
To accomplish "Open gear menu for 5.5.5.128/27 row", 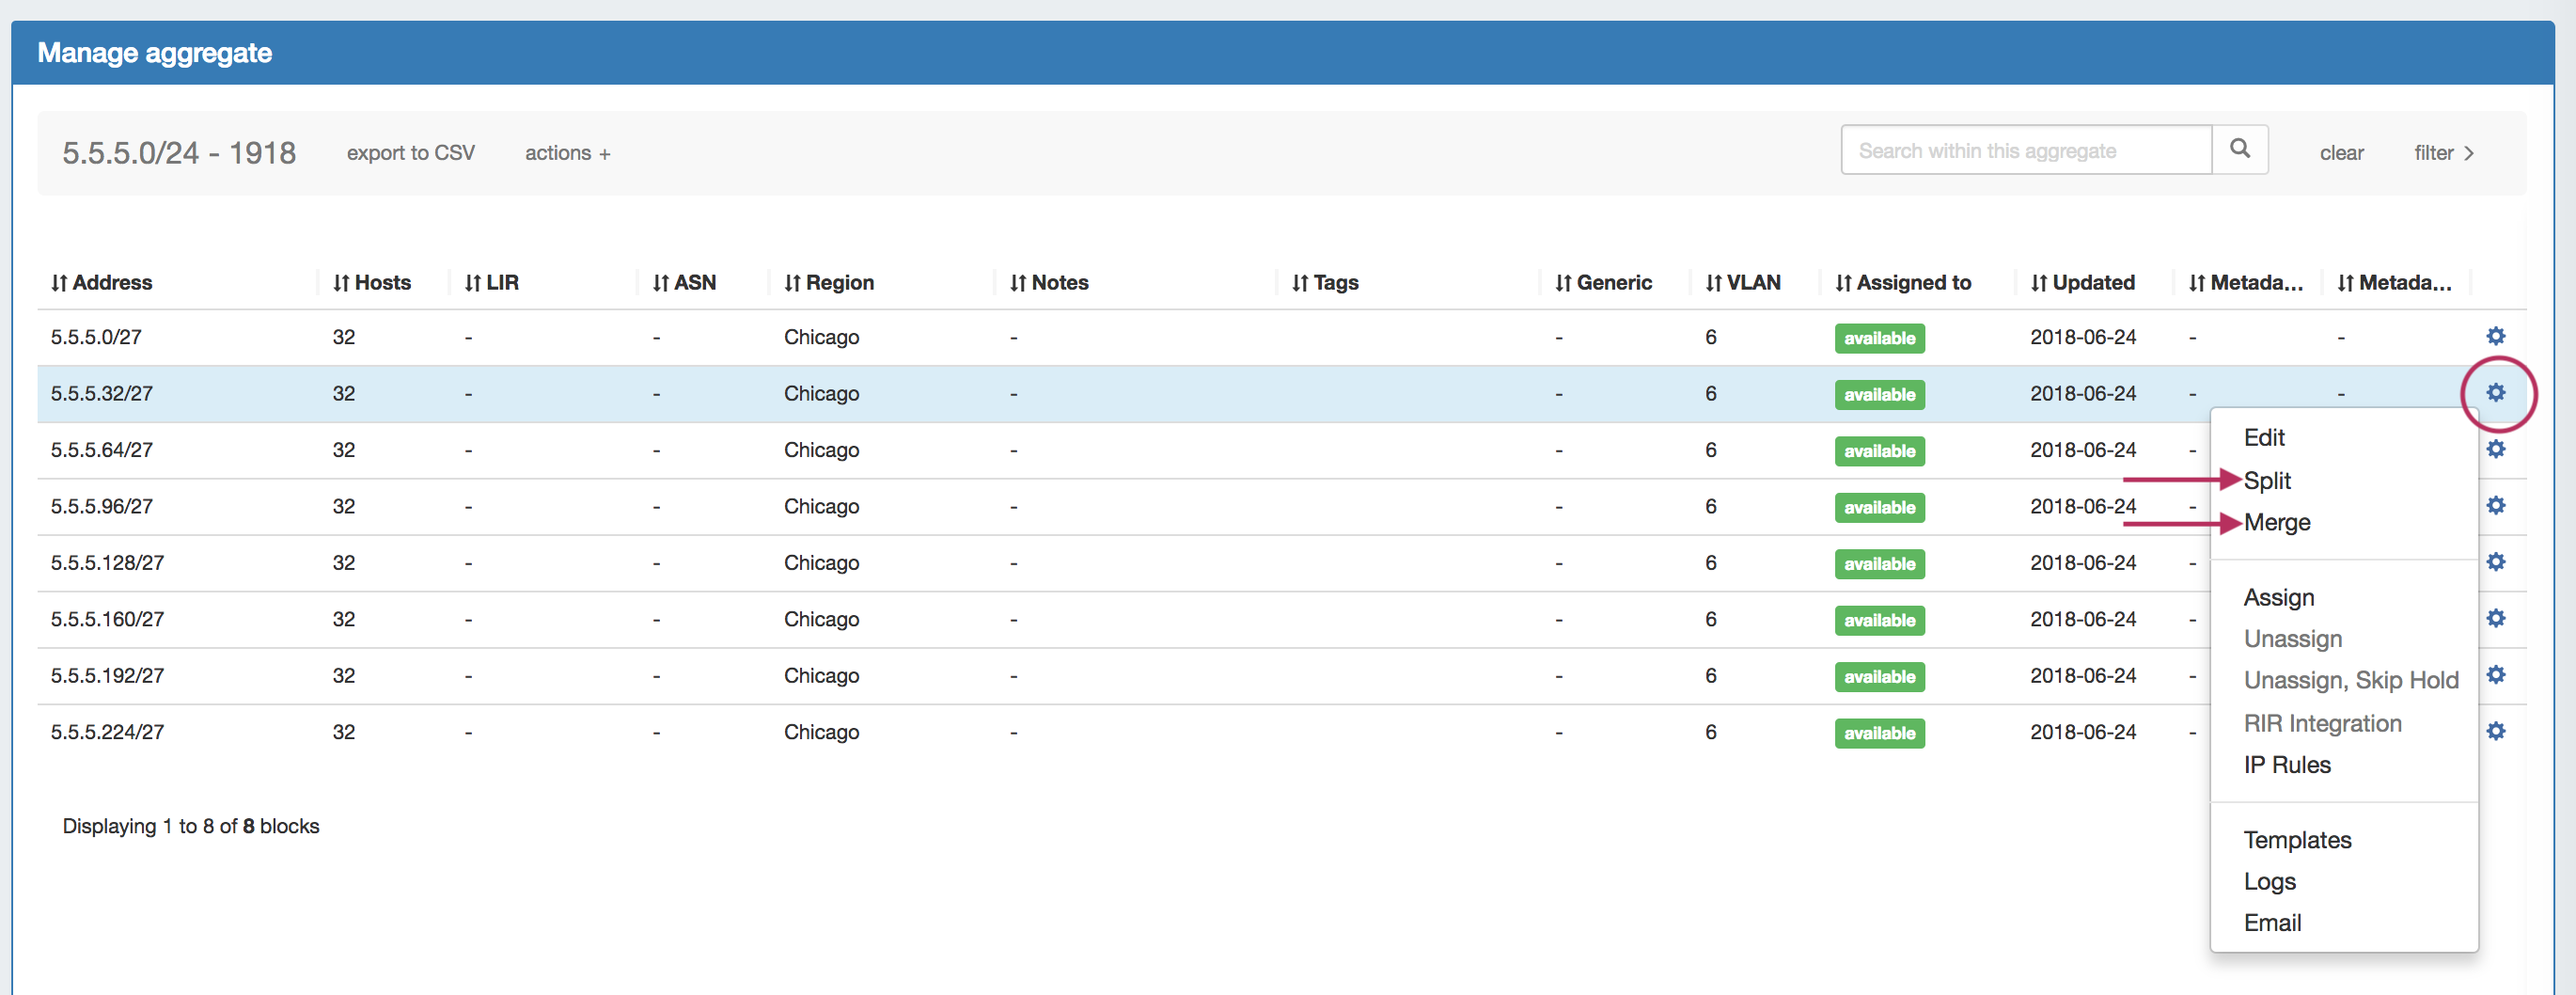I will (2495, 562).
